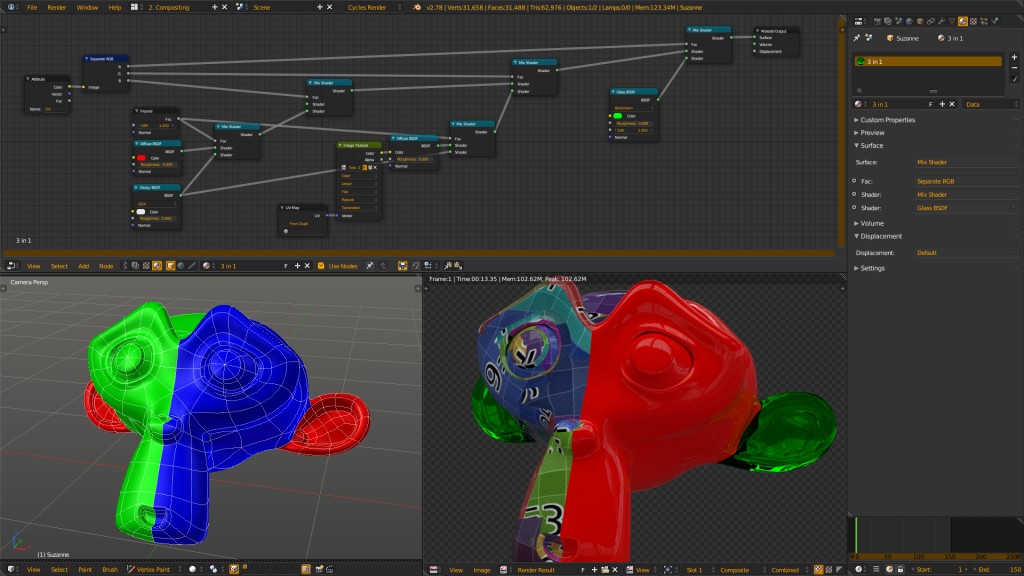Click X to unlink the 3 in 1 material
1024x576 pixels.
(952, 104)
